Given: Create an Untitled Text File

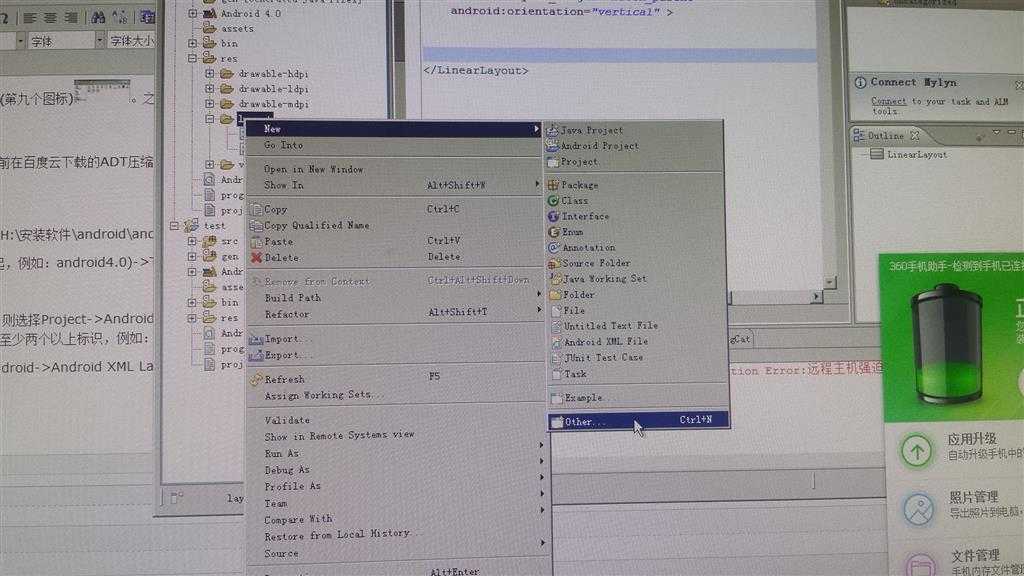Looking at the screenshot, I should (x=635, y=325).
